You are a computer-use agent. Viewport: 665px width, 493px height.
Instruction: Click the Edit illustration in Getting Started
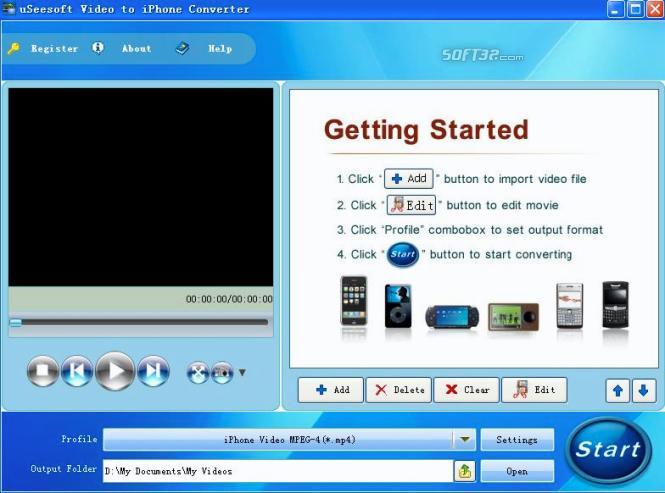(x=411, y=205)
